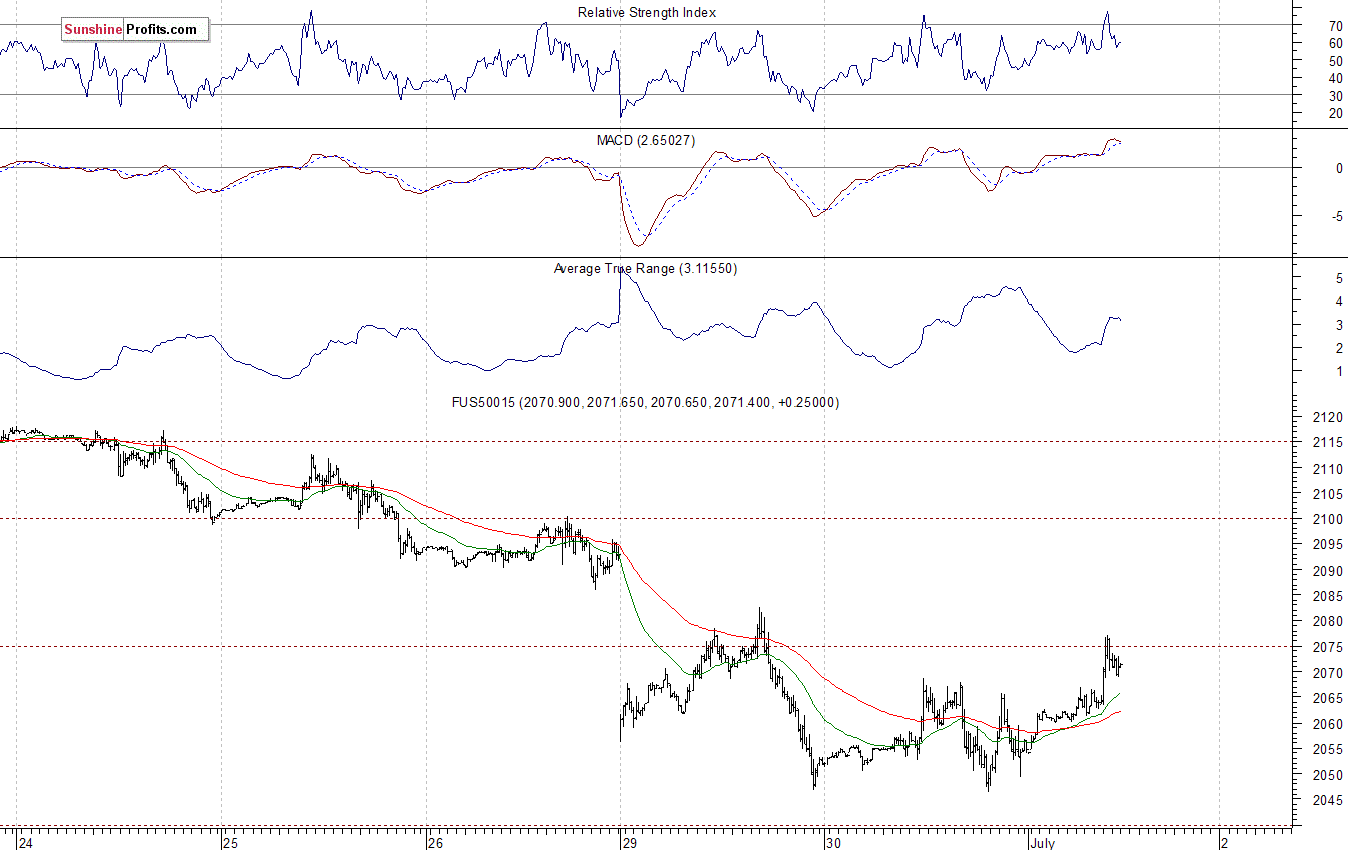This screenshot has width=1348, height=850.
Task: Click the 24 date label on the time axis
Action: point(24,843)
